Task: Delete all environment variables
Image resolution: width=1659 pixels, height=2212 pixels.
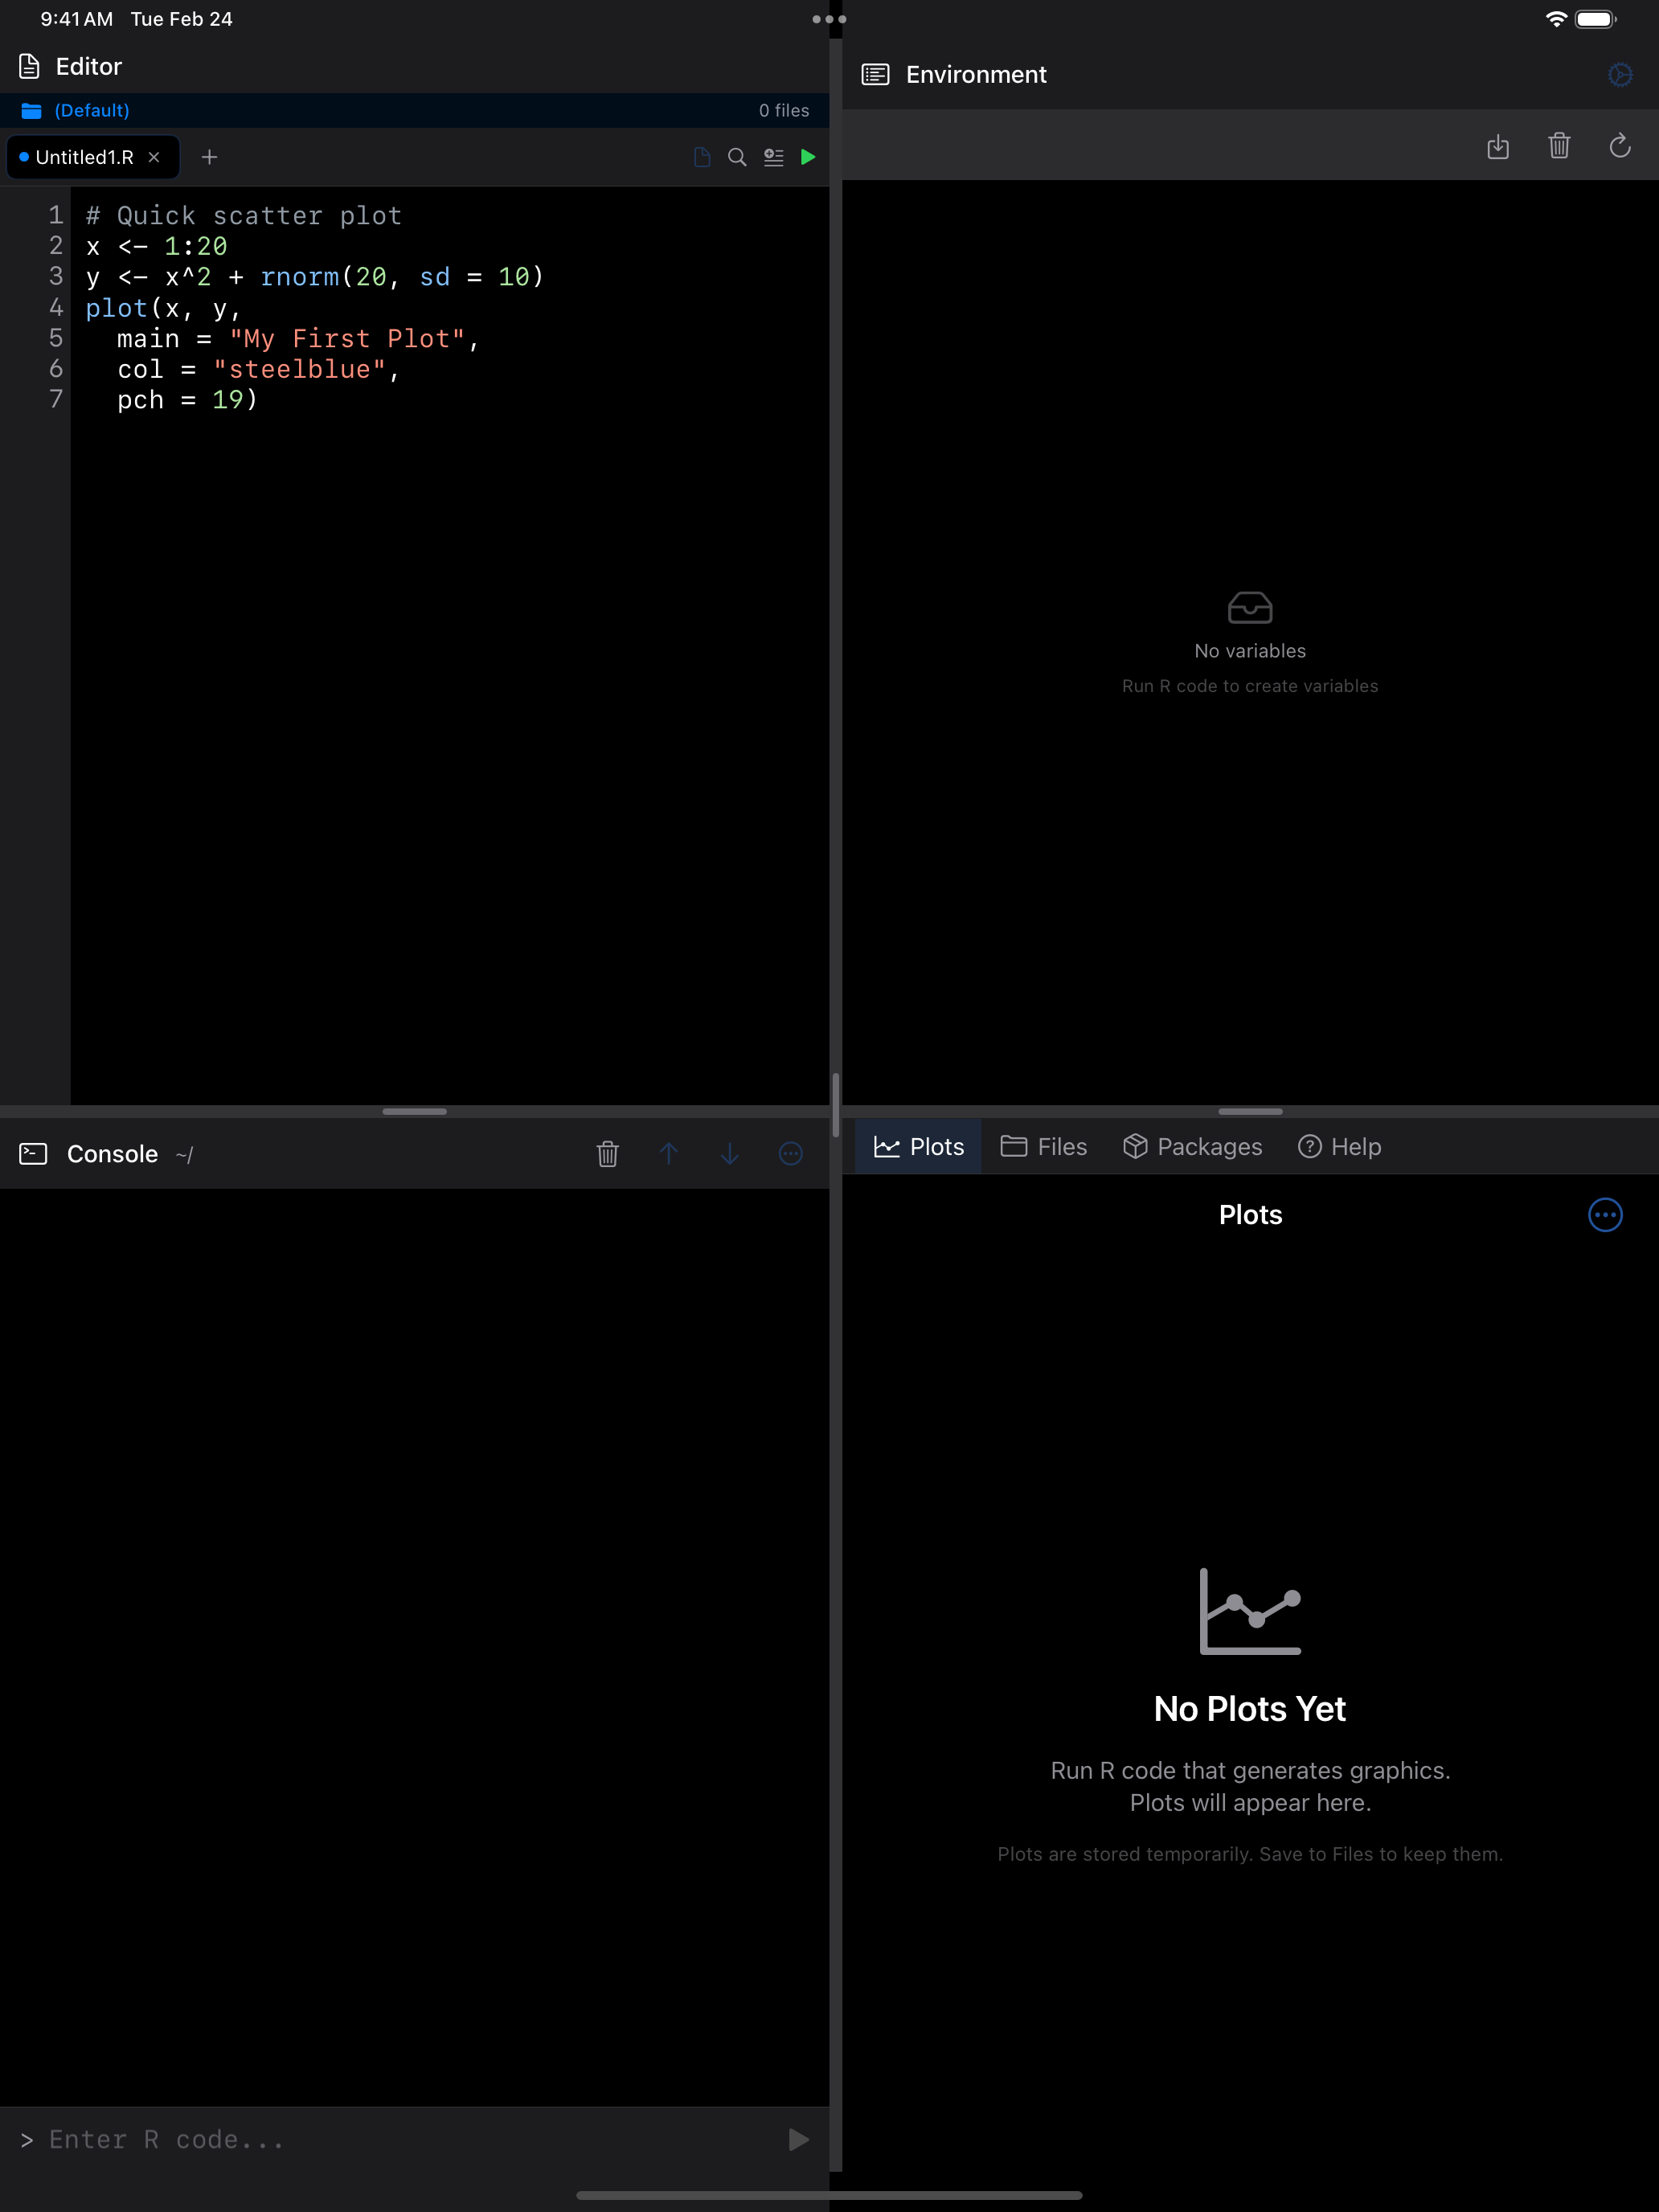Action: (x=1560, y=147)
